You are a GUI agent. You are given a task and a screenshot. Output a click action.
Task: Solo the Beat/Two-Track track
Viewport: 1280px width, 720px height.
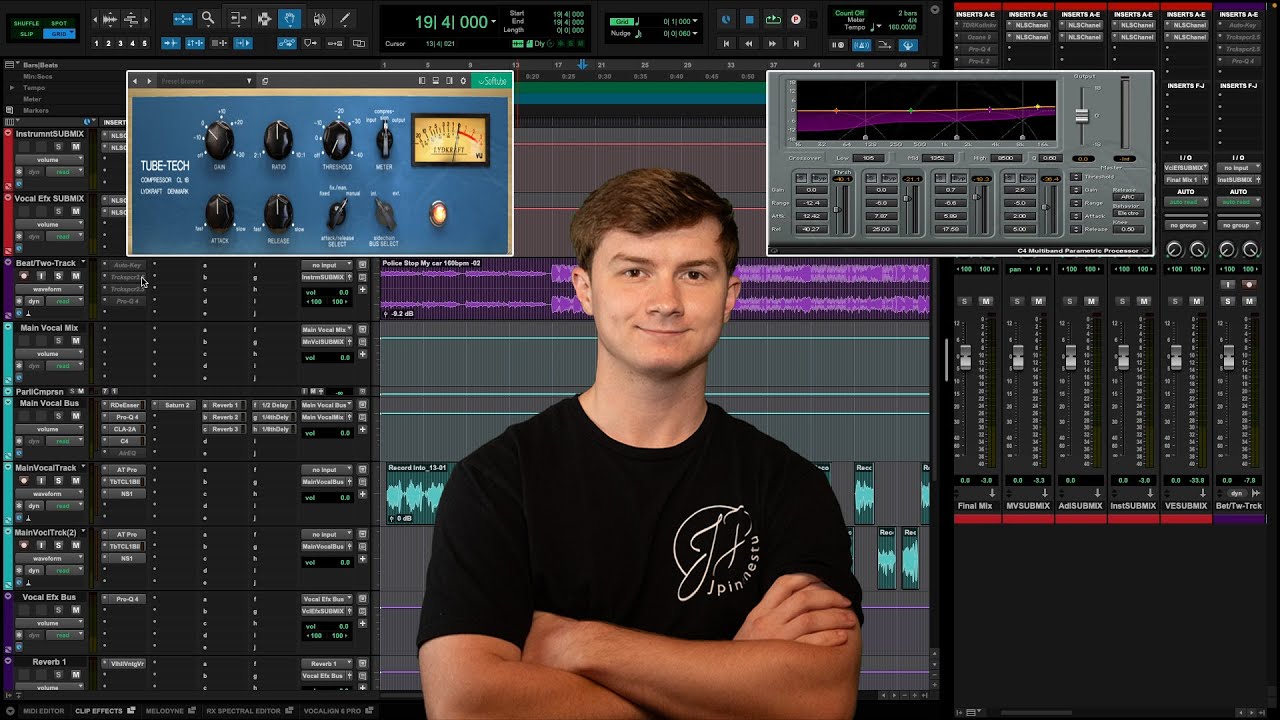click(58, 276)
